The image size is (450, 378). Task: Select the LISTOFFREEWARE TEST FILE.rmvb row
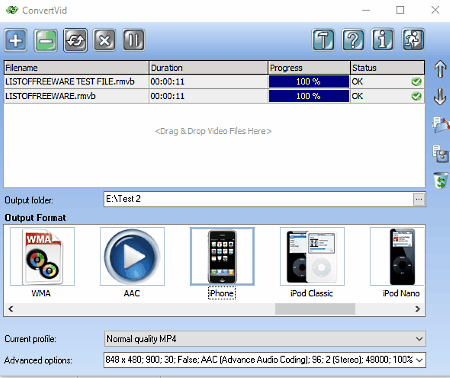point(214,82)
